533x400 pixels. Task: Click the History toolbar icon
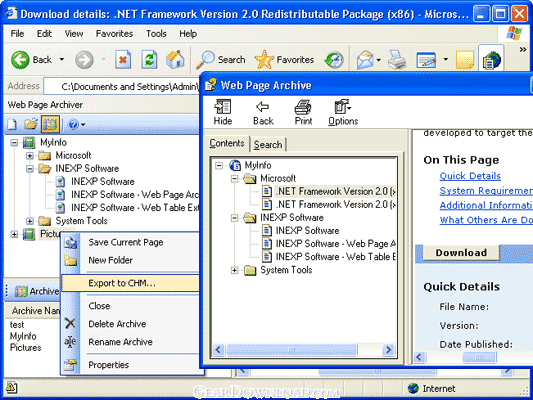[x=334, y=60]
